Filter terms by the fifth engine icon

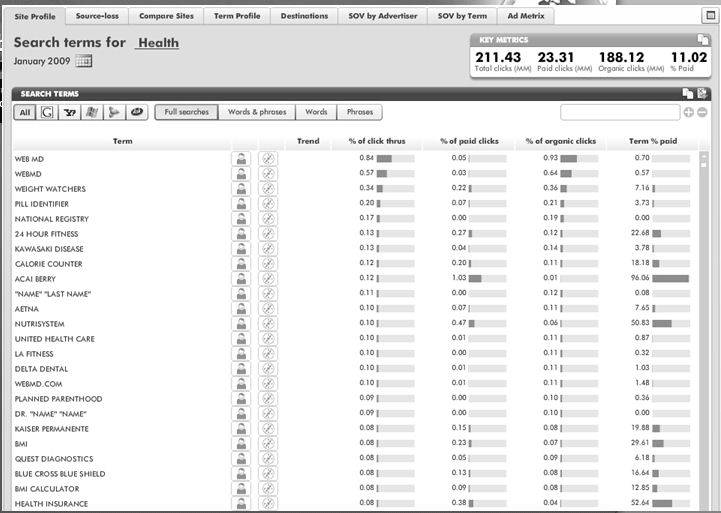click(114, 112)
